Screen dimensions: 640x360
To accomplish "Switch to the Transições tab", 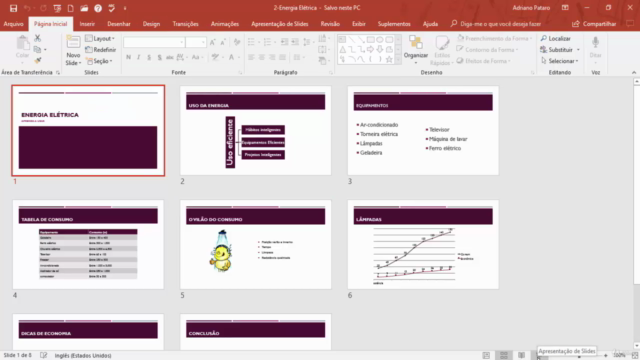I will pyautogui.click(x=185, y=24).
